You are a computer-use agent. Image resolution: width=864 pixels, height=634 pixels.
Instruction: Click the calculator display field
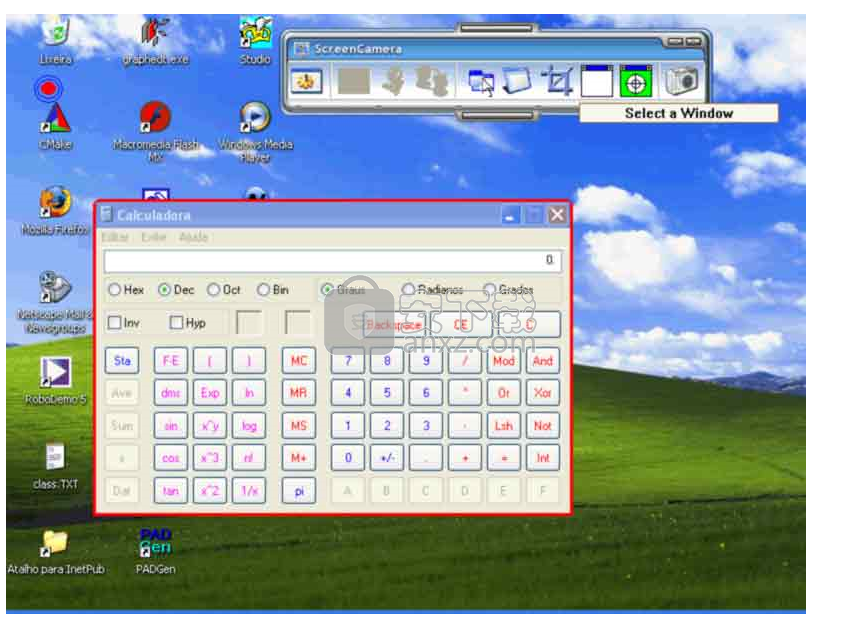pos(333,261)
